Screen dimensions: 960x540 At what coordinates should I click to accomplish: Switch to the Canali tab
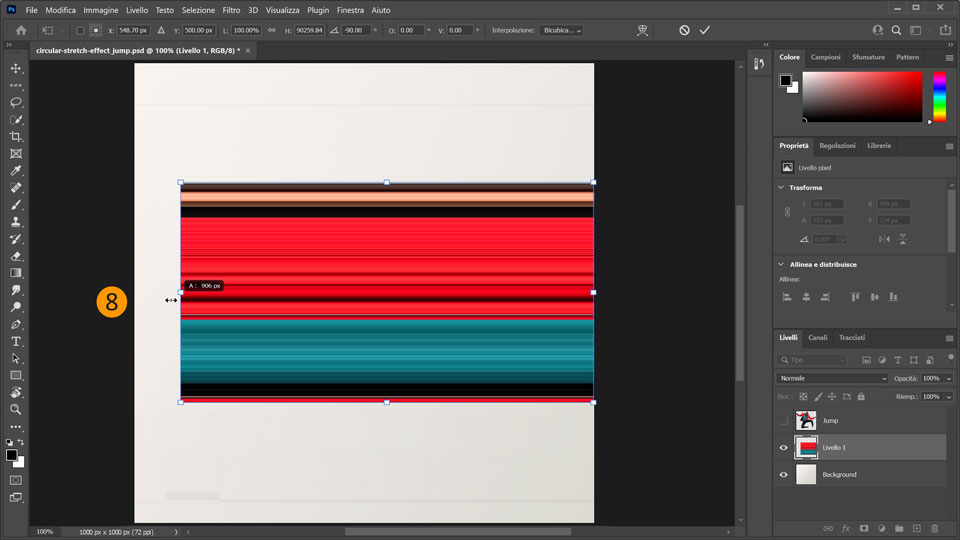pos(817,338)
